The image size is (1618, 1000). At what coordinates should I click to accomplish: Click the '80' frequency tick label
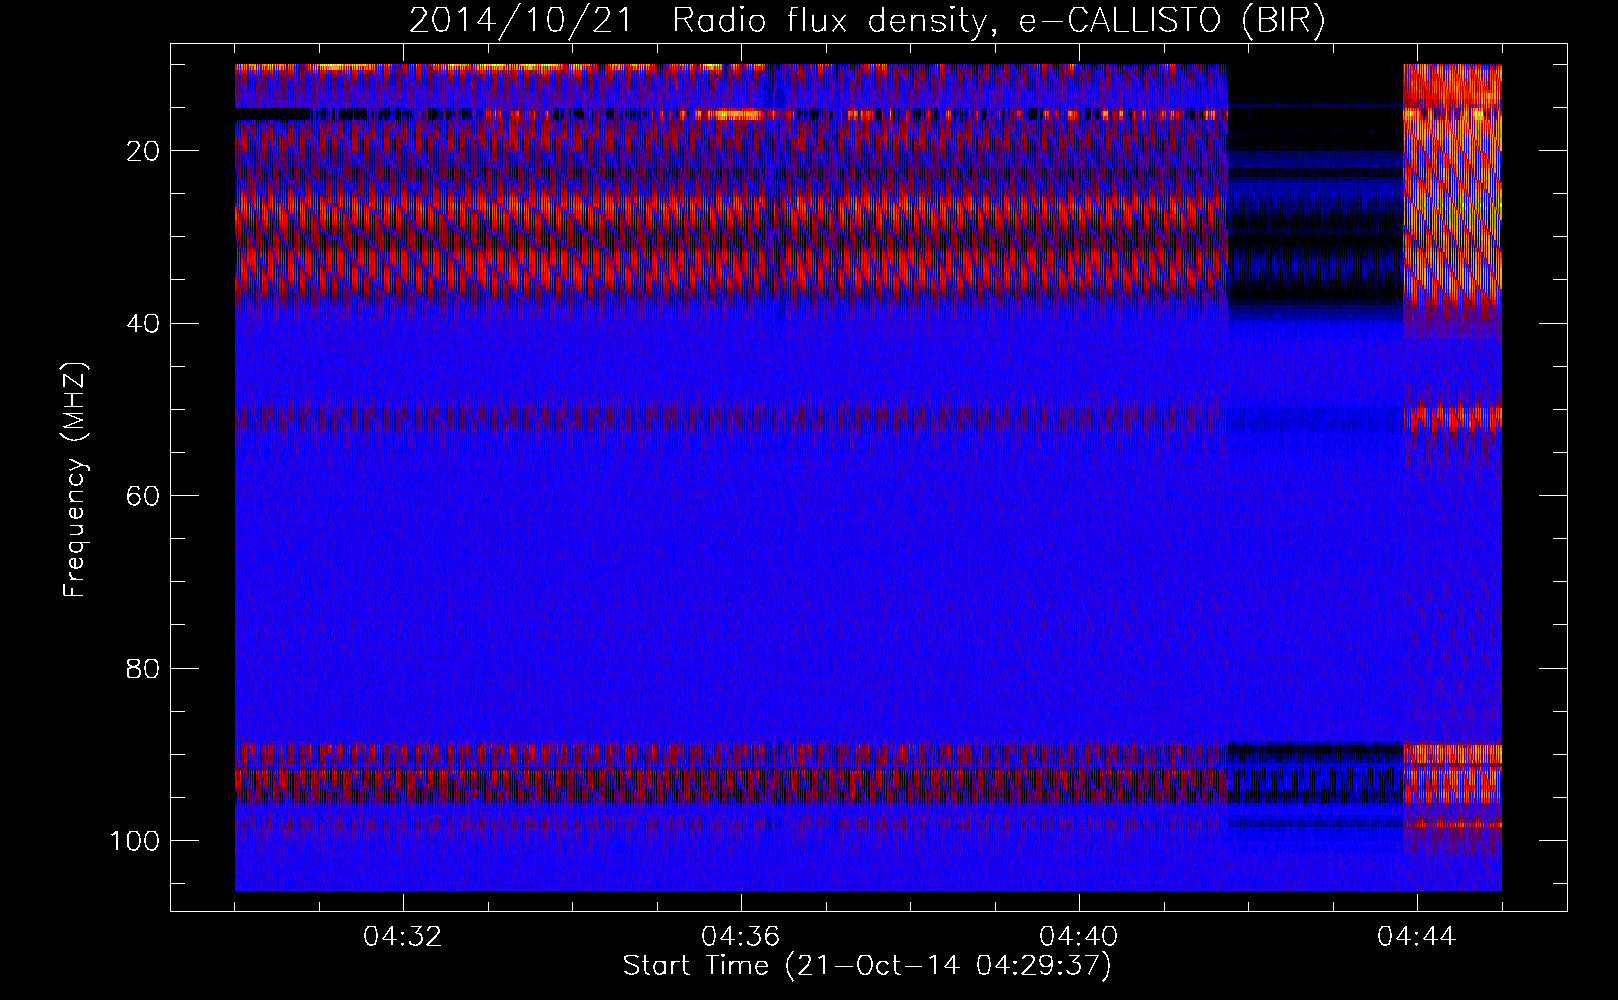point(144,668)
